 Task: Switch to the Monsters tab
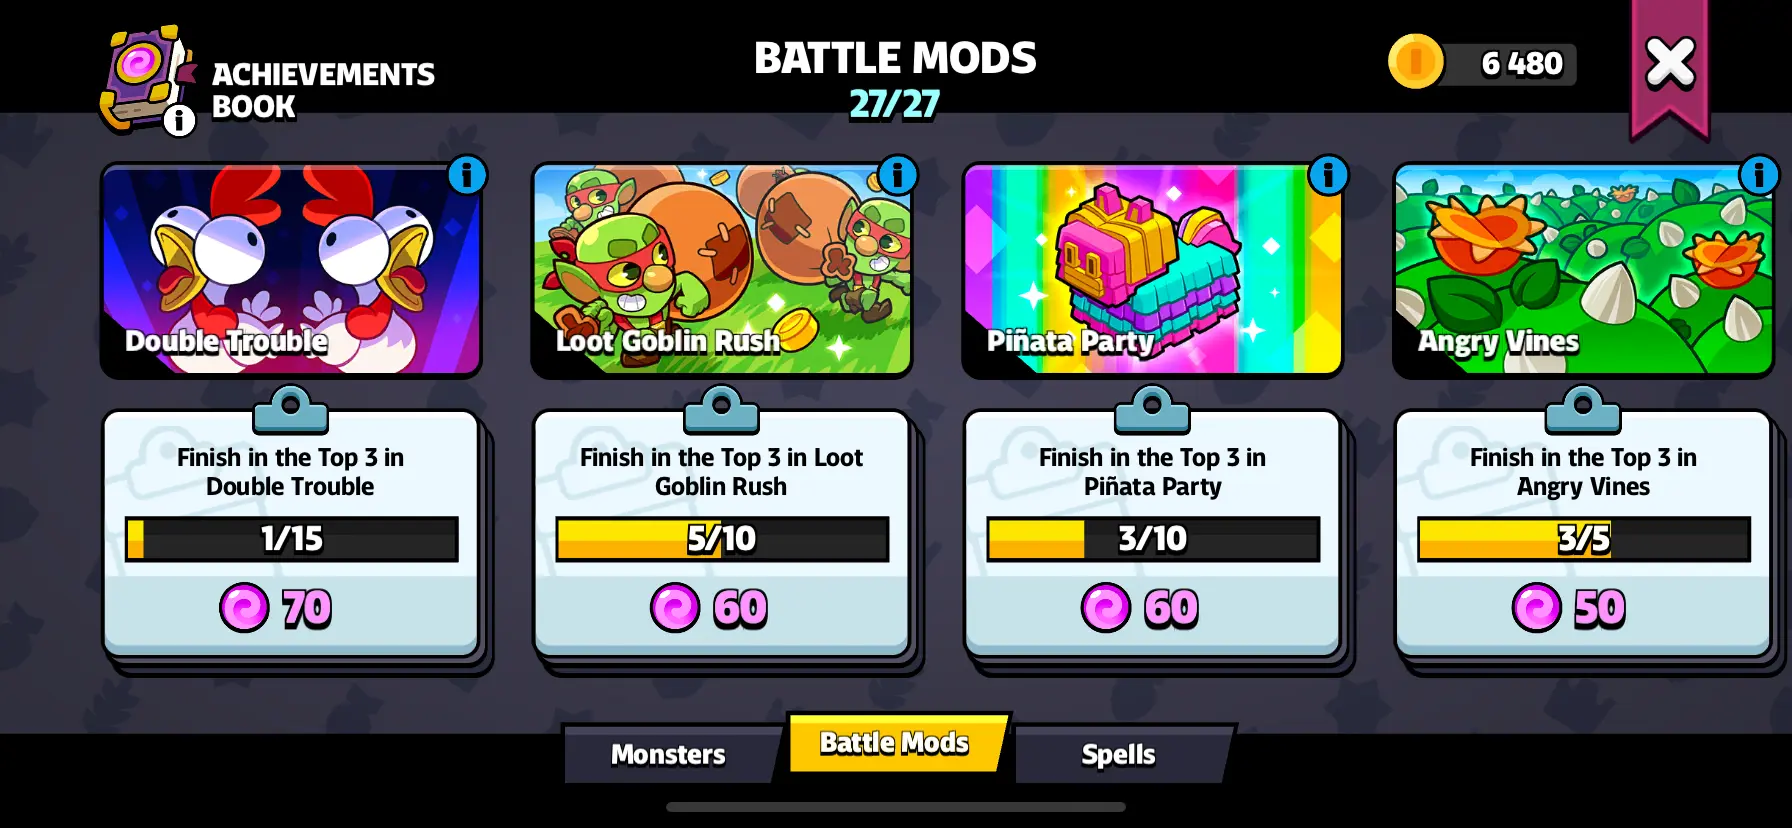pos(670,754)
